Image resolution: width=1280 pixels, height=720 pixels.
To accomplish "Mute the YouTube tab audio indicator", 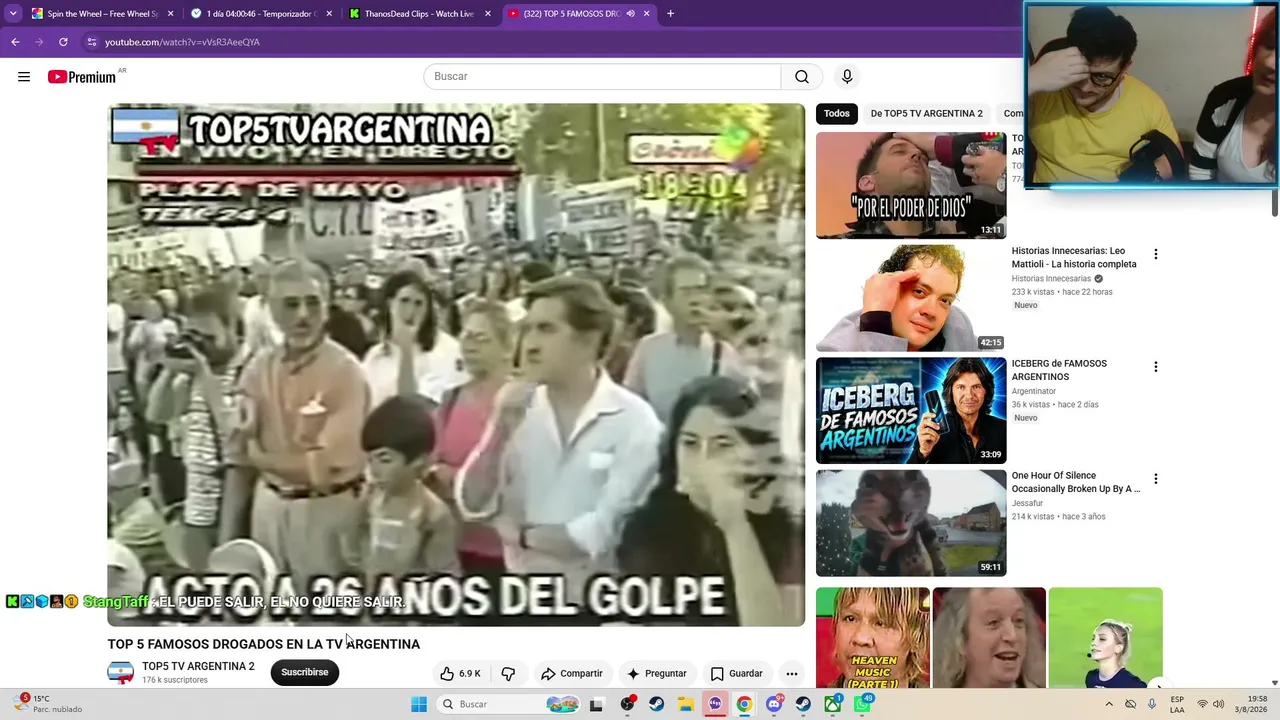I will tap(630, 14).
